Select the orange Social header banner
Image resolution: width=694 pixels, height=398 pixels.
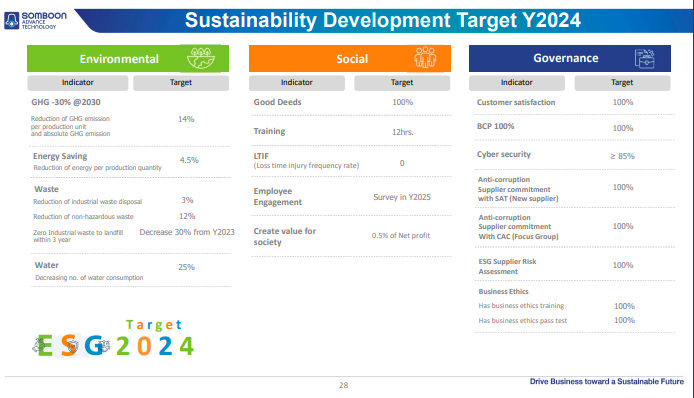click(350, 58)
